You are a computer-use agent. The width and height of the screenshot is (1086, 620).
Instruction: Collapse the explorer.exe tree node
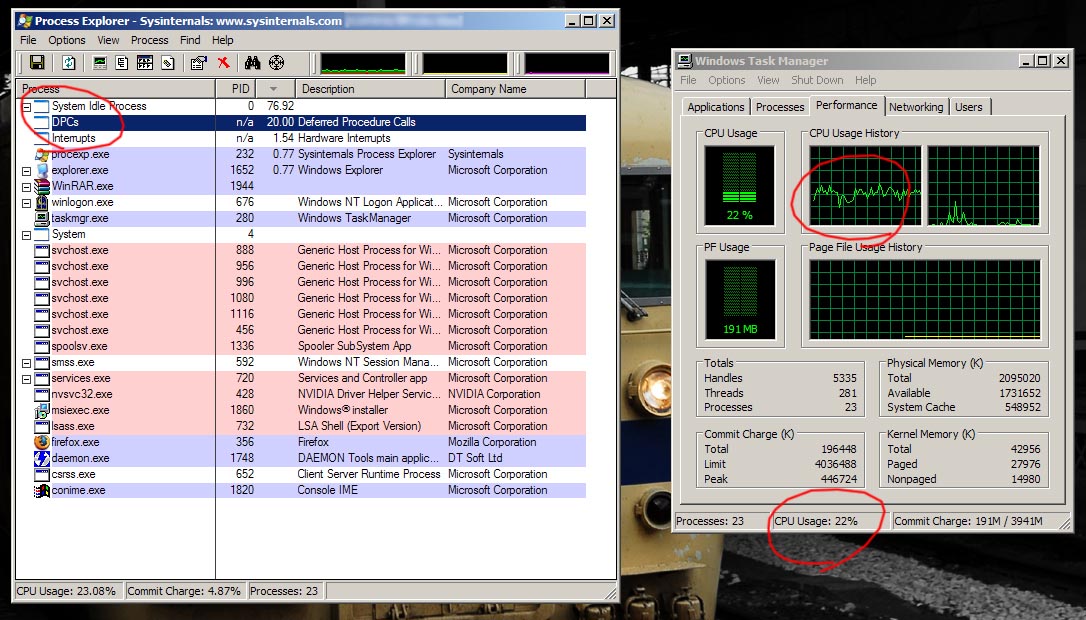click(x=26, y=171)
